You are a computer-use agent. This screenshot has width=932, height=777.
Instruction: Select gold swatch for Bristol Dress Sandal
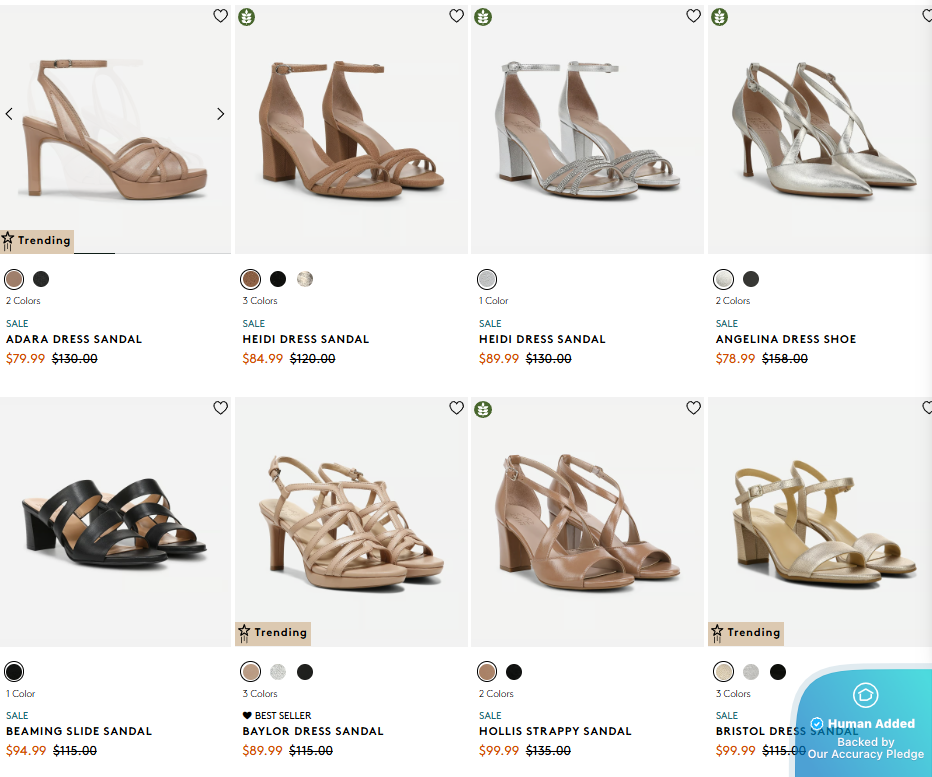[x=724, y=672]
